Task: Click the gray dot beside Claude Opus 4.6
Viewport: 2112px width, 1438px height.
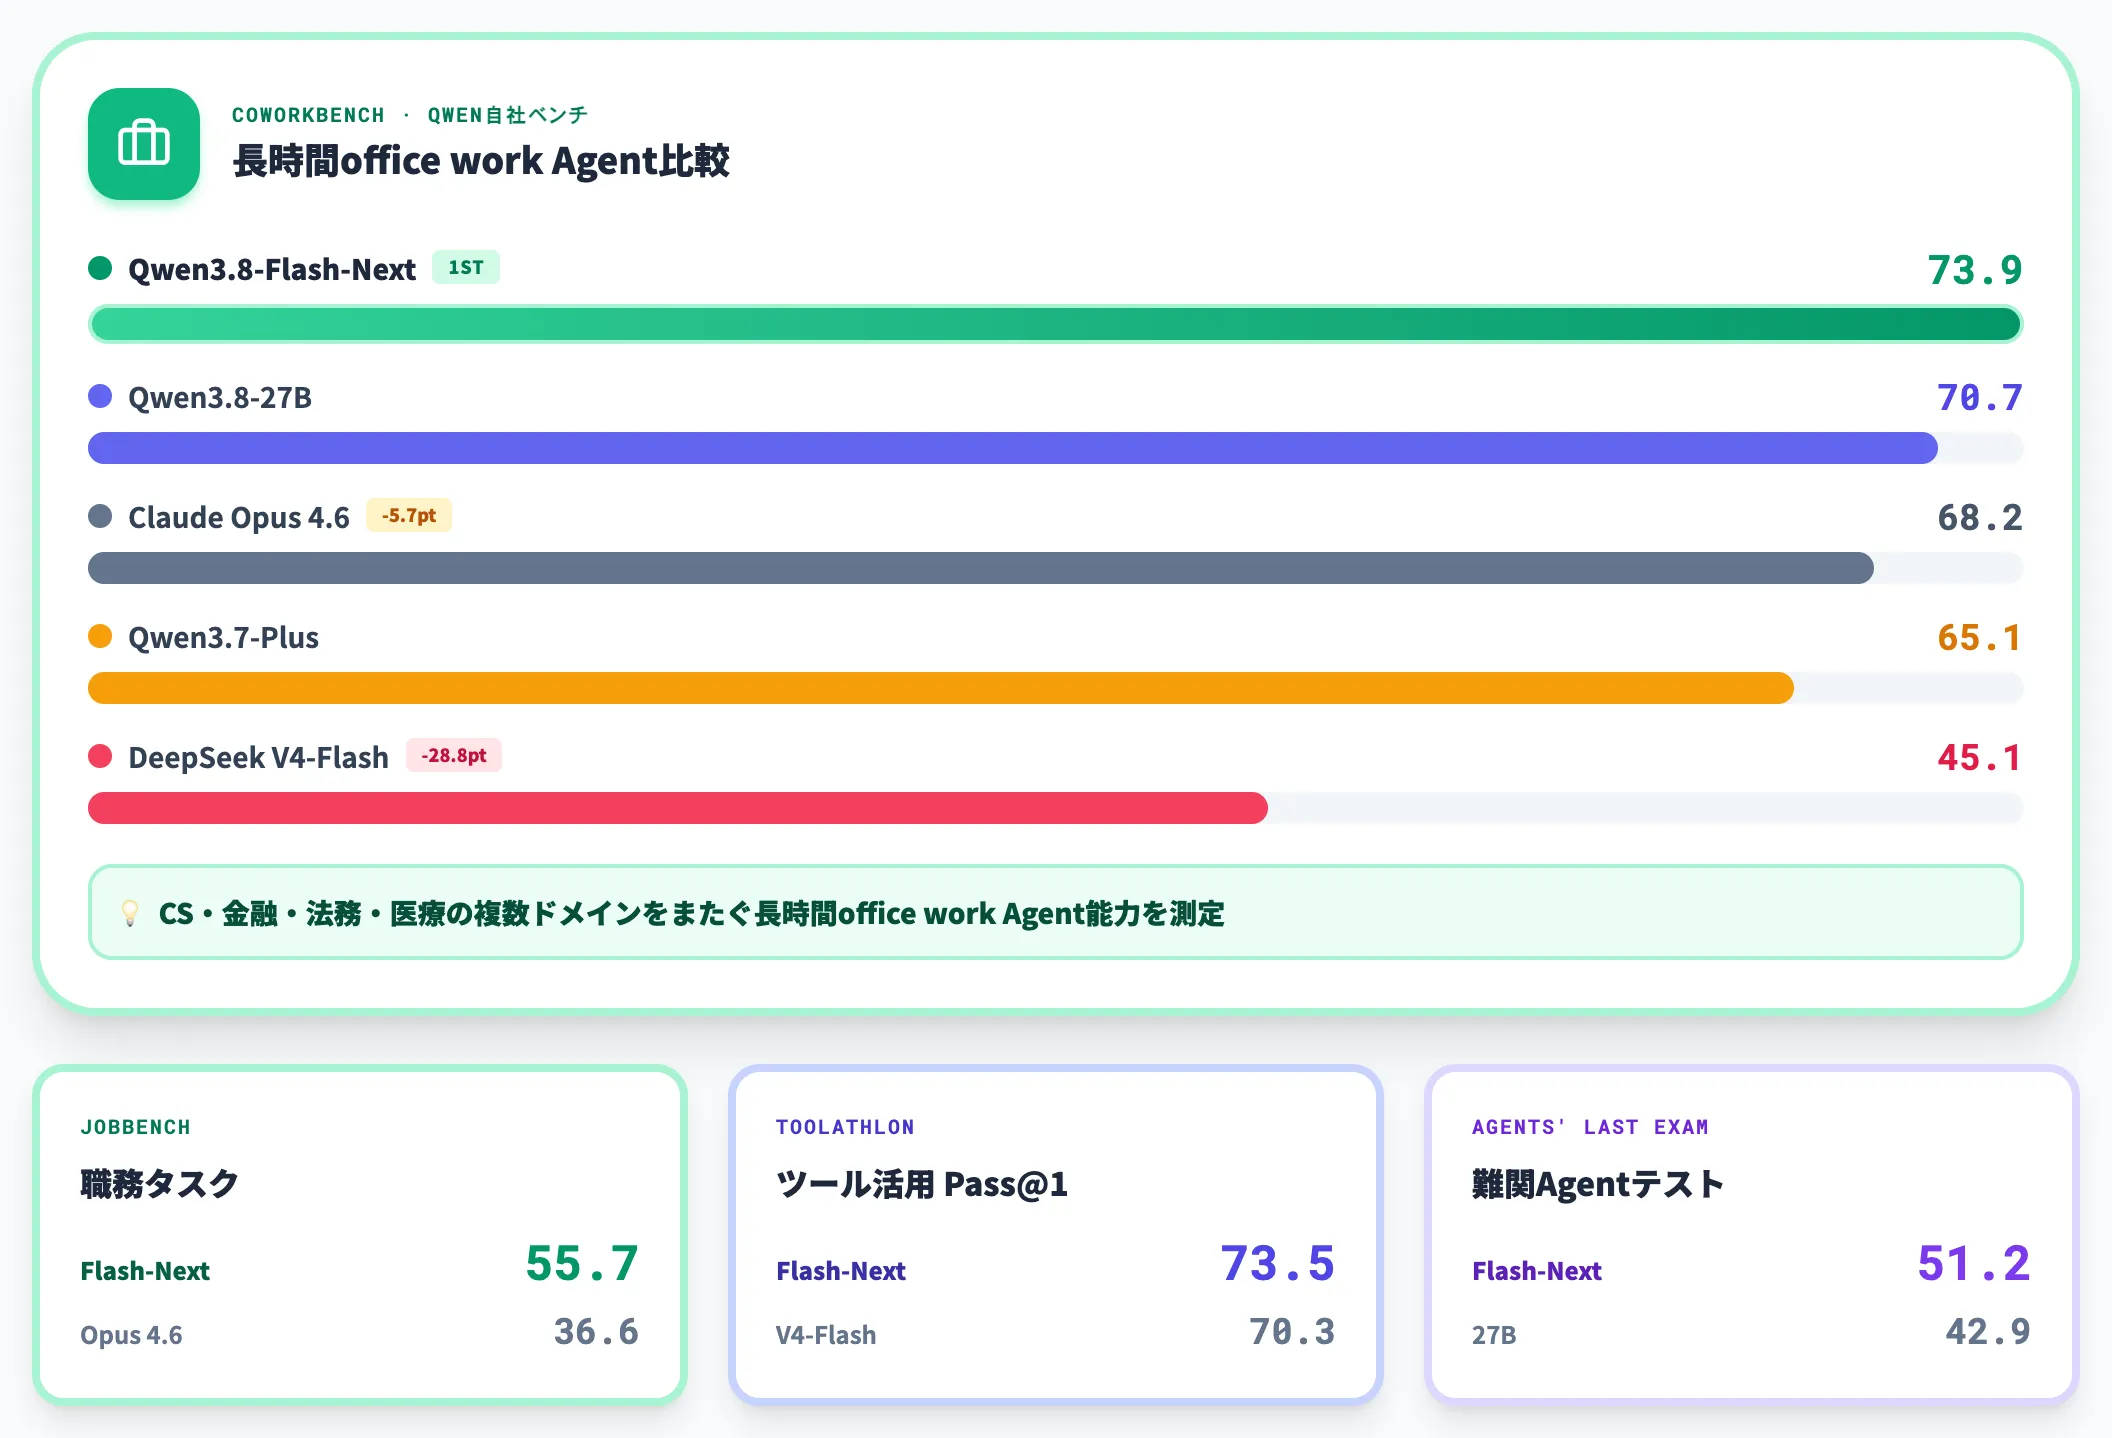Action: 100,516
